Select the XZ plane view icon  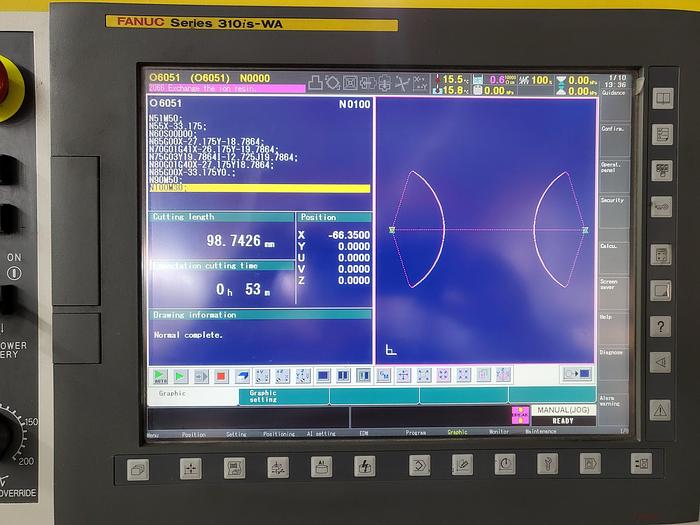283,376
